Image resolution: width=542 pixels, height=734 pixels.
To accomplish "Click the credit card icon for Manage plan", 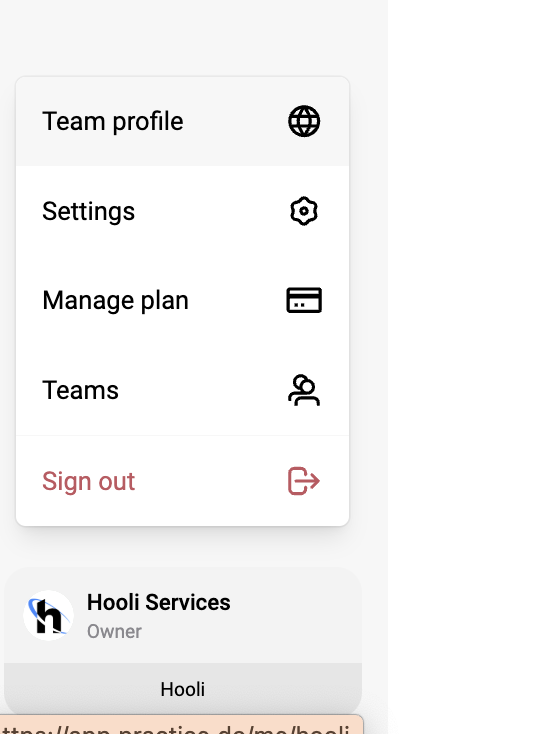I will tap(304, 300).
